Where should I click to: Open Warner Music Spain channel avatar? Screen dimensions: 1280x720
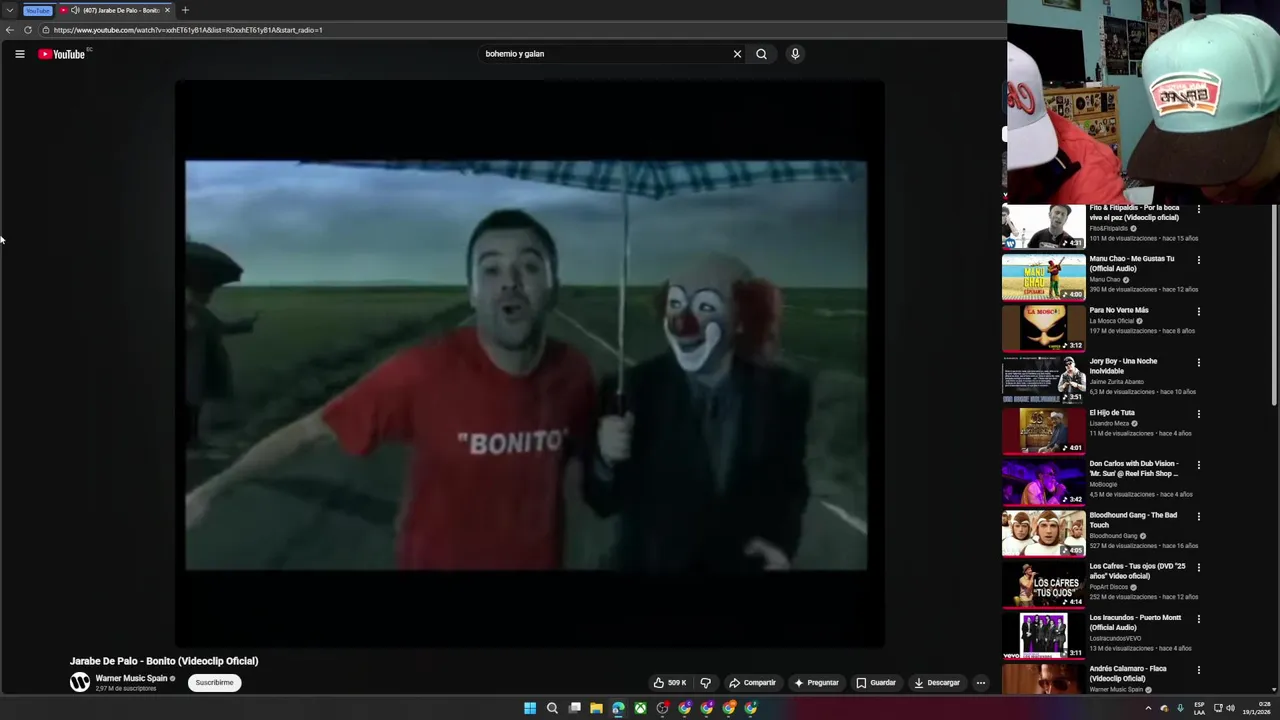pos(80,682)
